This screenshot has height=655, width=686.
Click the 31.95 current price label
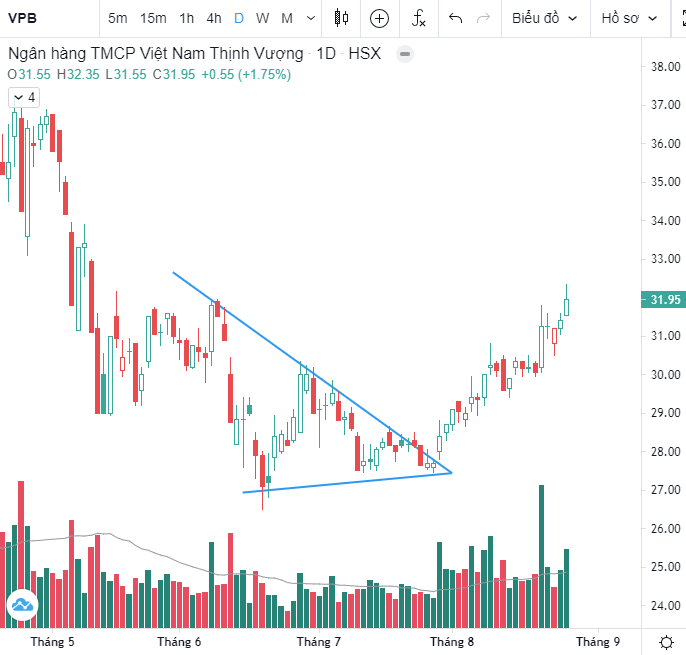click(x=664, y=300)
